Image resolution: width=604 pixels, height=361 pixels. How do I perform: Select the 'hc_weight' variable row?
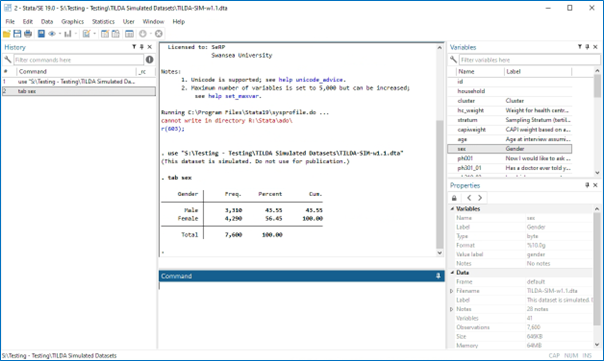tap(510, 110)
